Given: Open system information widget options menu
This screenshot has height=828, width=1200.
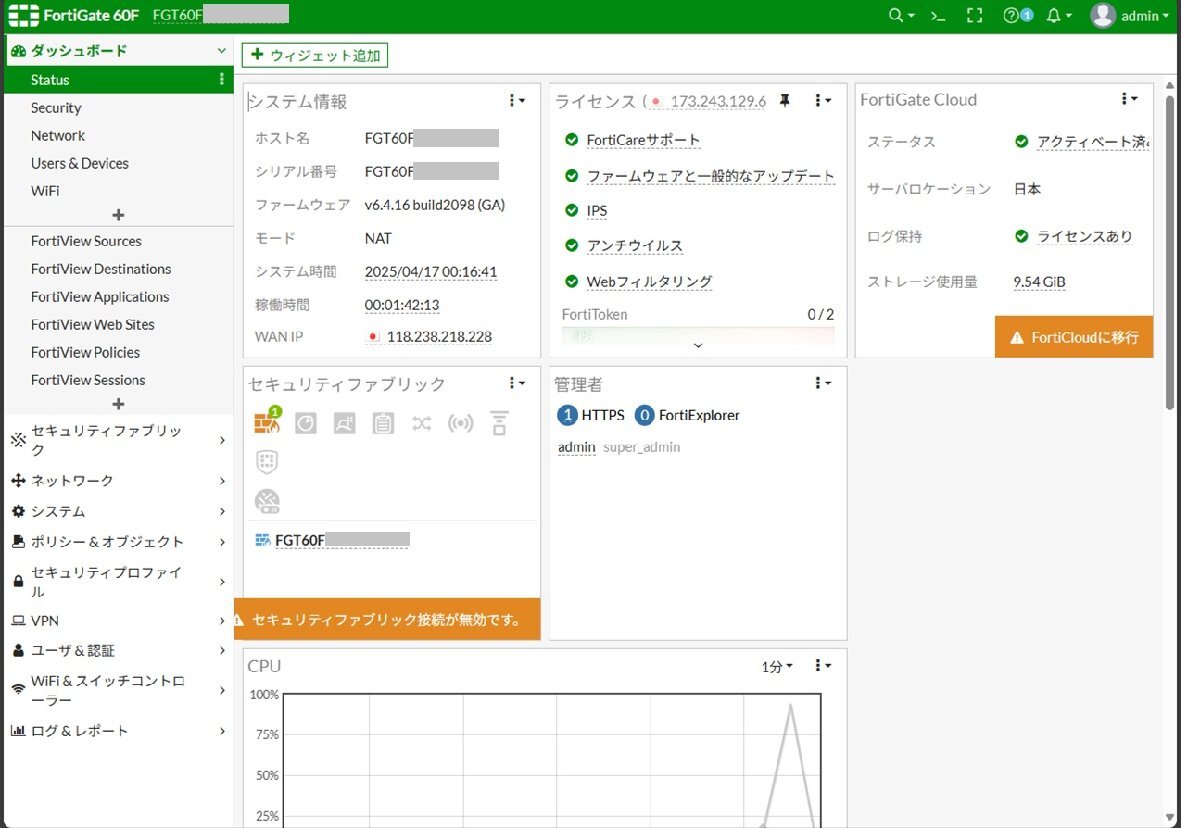Looking at the screenshot, I should pos(516,100).
